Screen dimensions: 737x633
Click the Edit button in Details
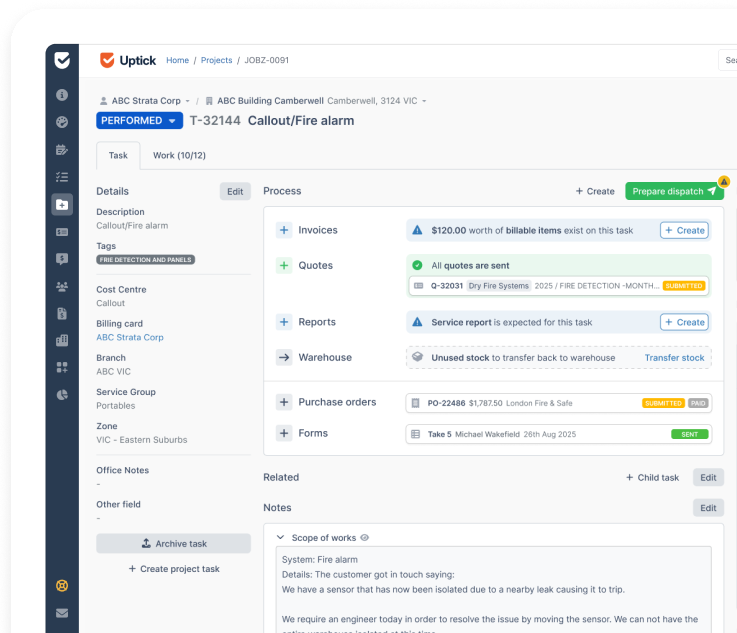tap(235, 191)
